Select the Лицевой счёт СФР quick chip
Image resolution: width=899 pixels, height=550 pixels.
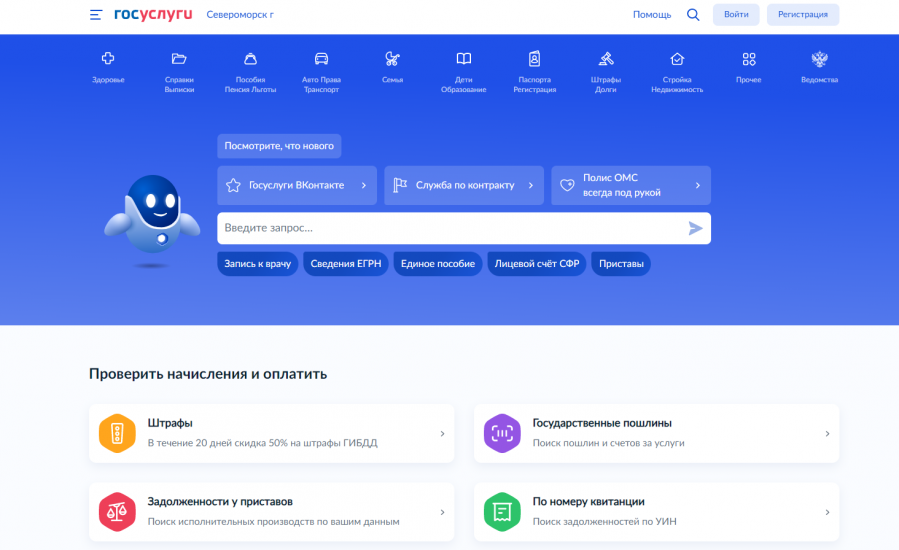pos(537,264)
